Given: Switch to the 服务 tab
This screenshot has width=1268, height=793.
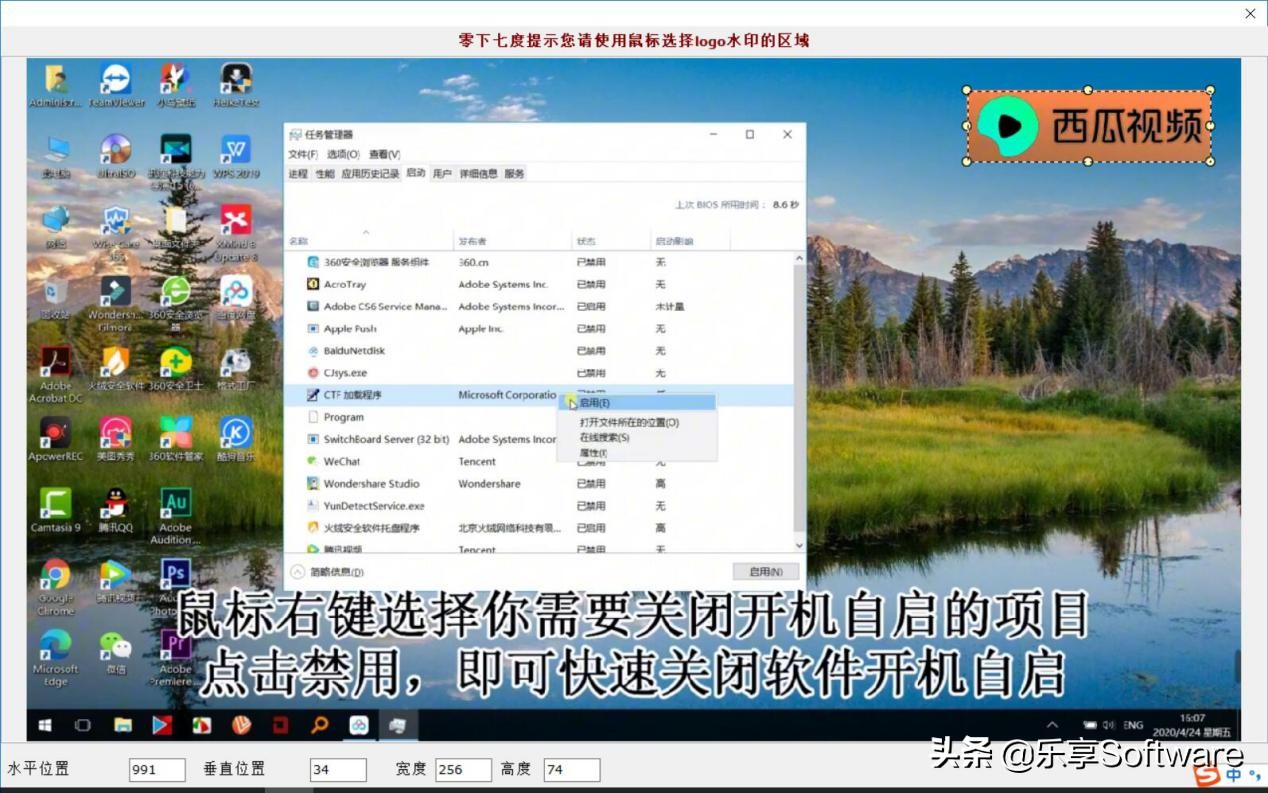Looking at the screenshot, I should click(514, 173).
